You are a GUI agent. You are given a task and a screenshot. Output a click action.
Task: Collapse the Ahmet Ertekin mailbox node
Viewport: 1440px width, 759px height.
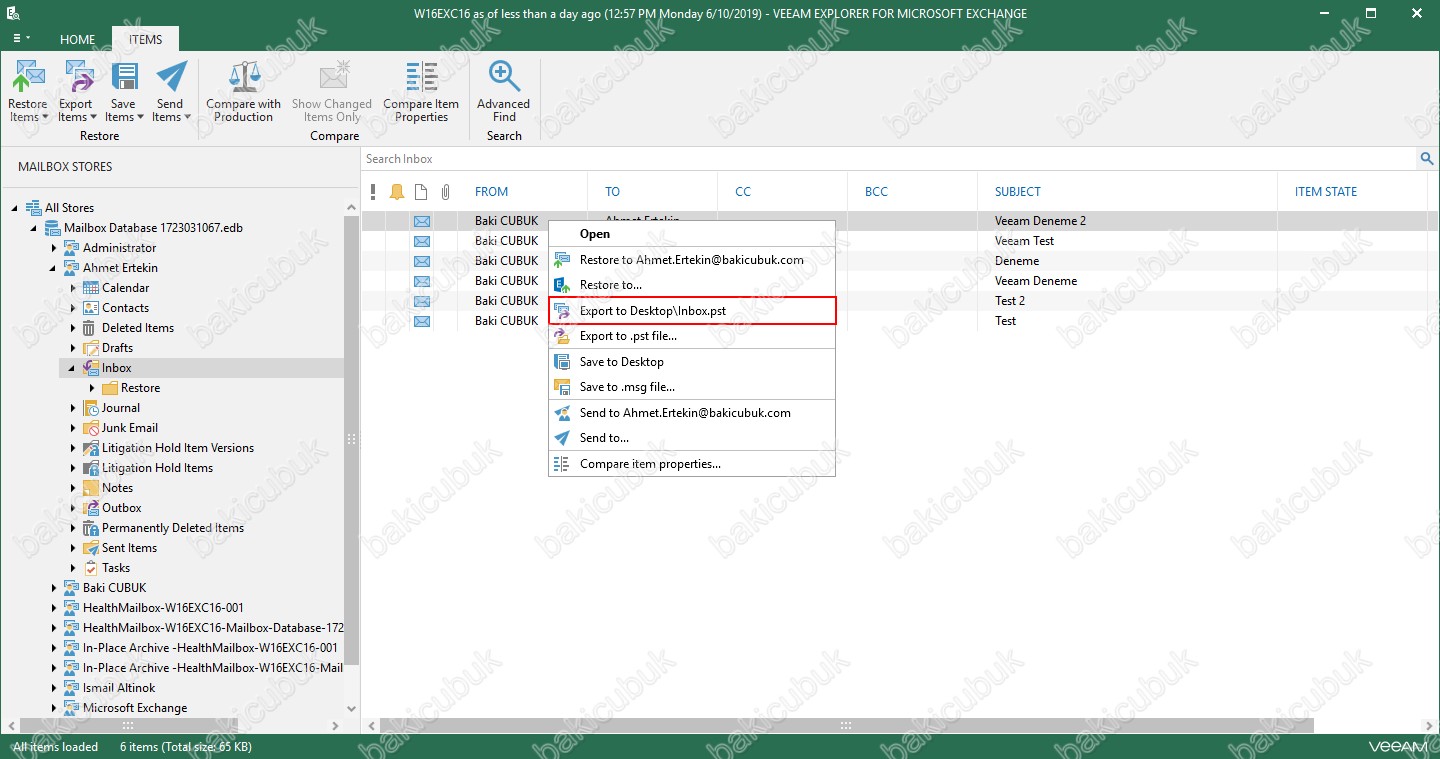[x=54, y=268]
